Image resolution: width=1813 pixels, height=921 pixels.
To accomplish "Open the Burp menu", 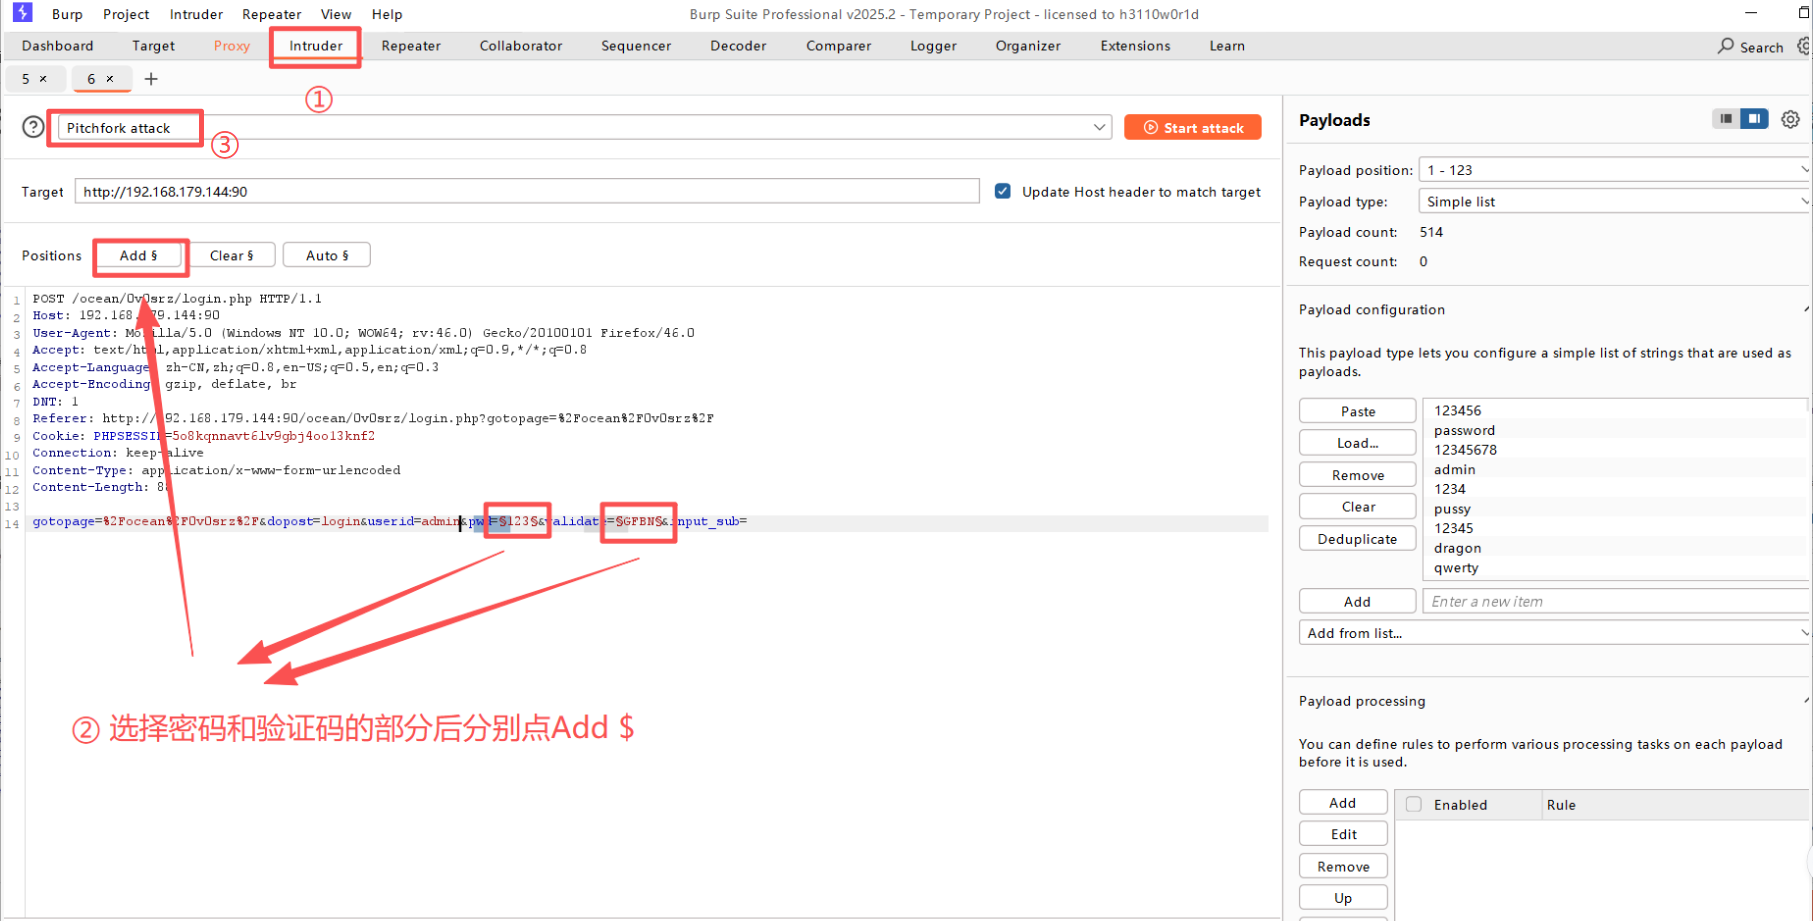I will 67,14.
